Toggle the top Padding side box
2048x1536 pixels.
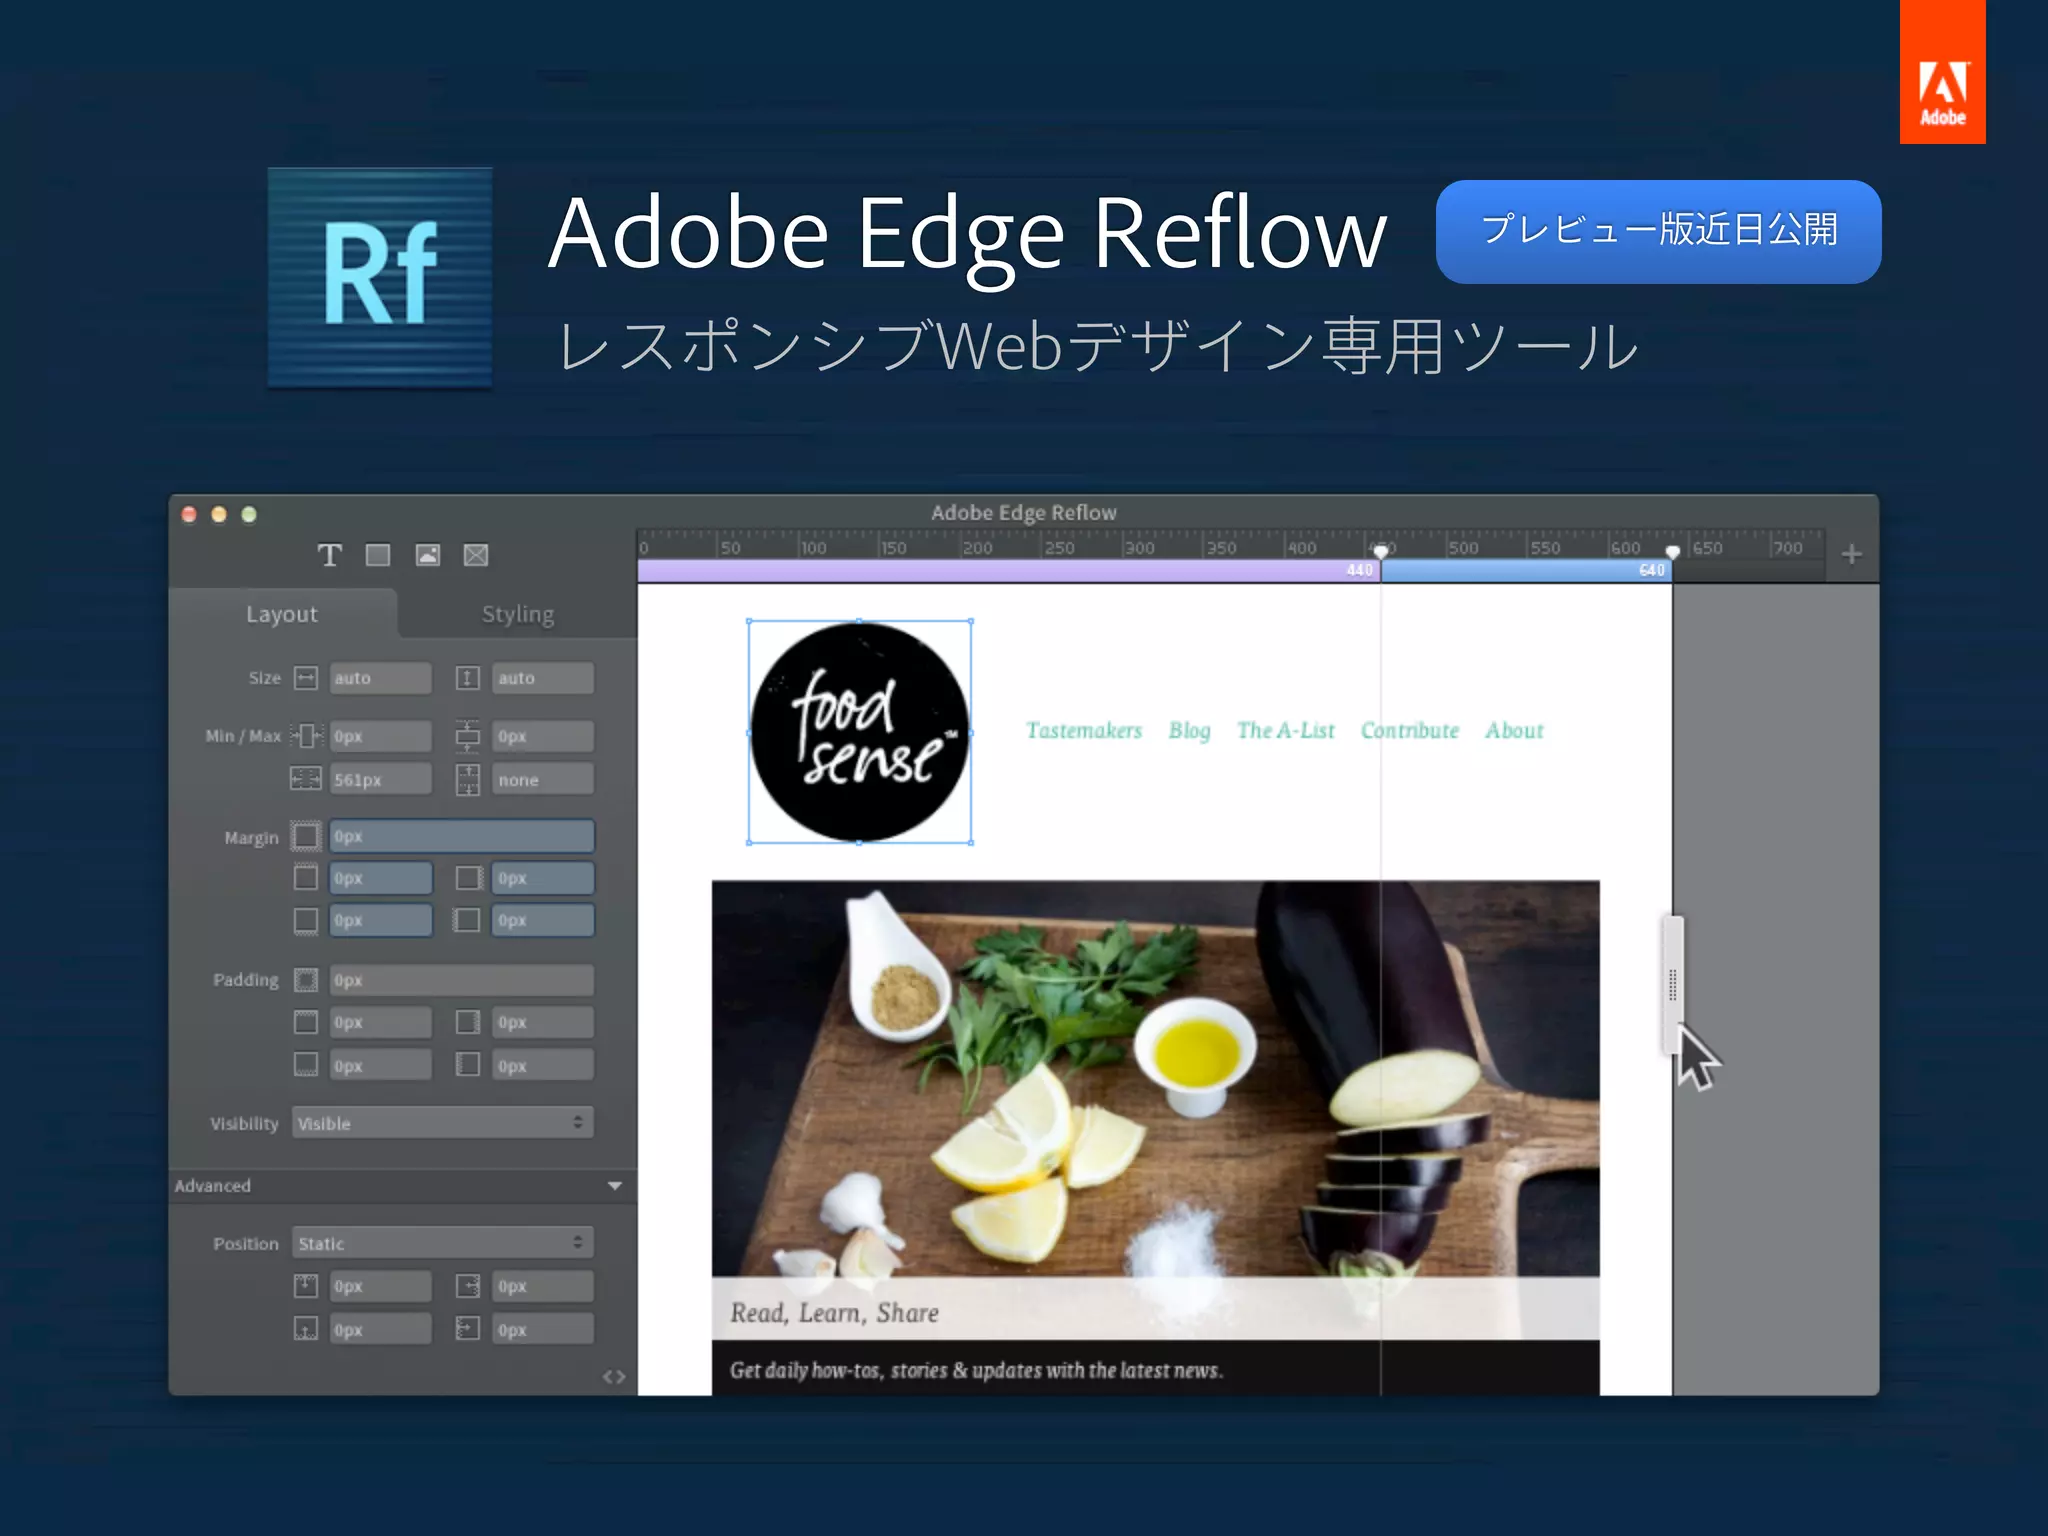pos(306,1022)
